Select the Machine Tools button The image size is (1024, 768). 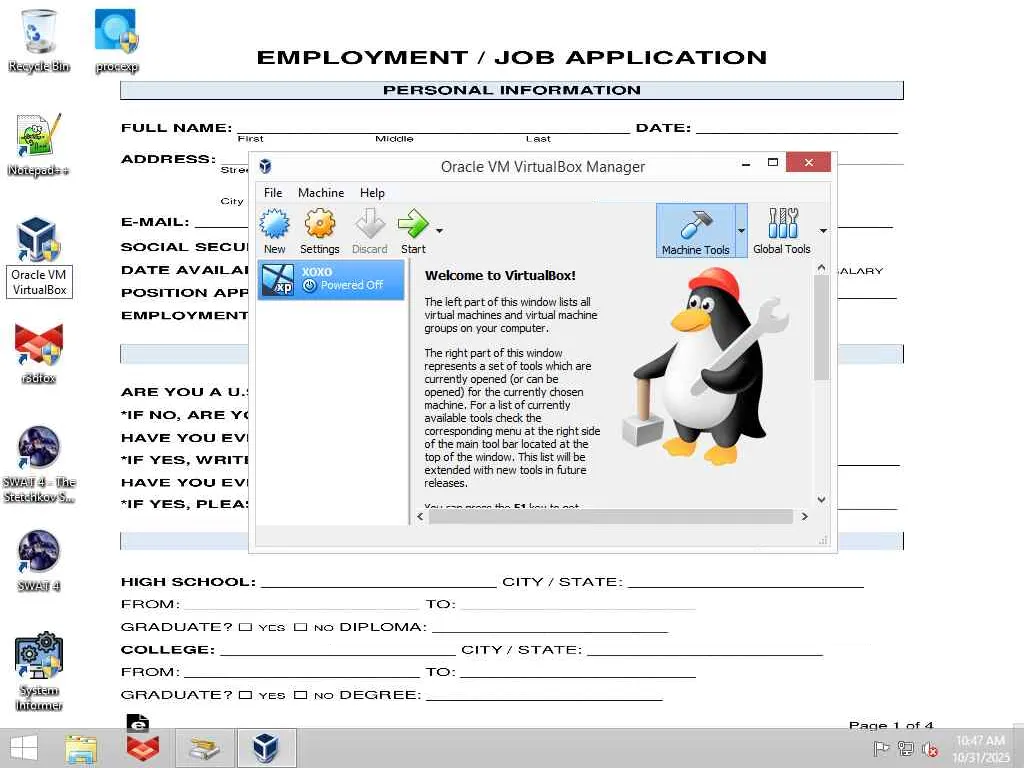pyautogui.click(x=696, y=231)
